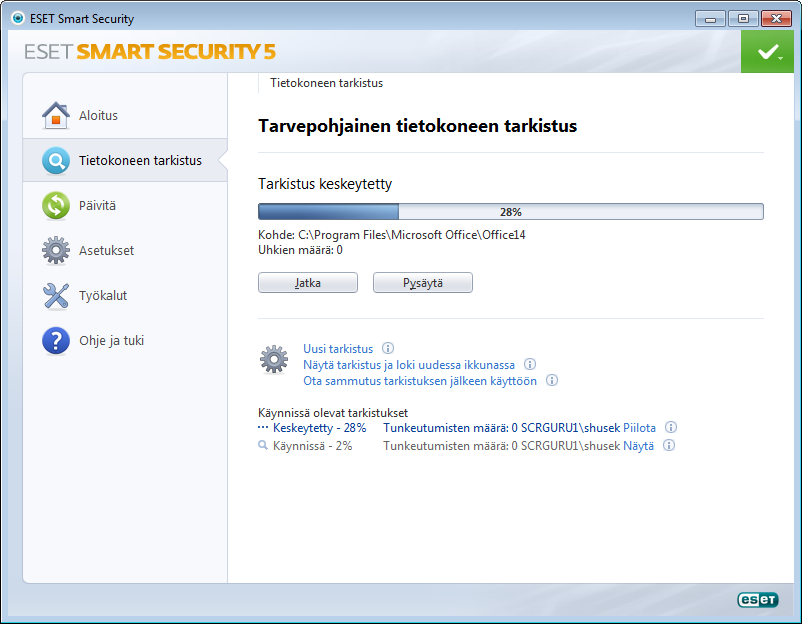Click the small magnifier icon beside Käynnissä - 2%
Screen dimensions: 802x624
(263, 445)
